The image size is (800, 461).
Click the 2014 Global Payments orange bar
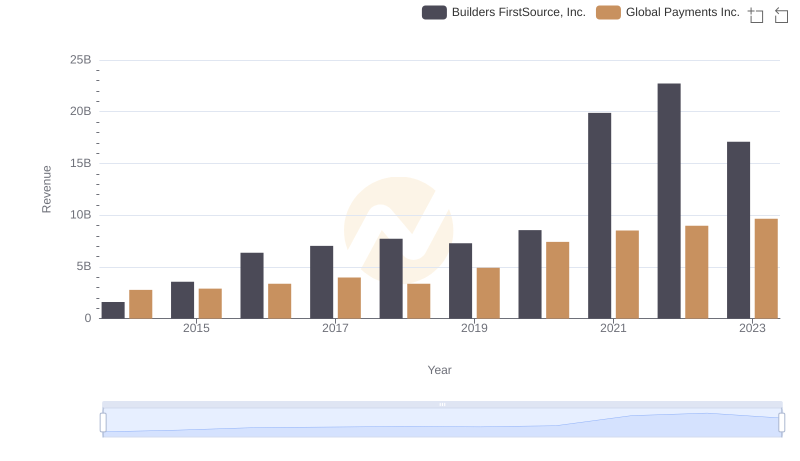[141, 304]
